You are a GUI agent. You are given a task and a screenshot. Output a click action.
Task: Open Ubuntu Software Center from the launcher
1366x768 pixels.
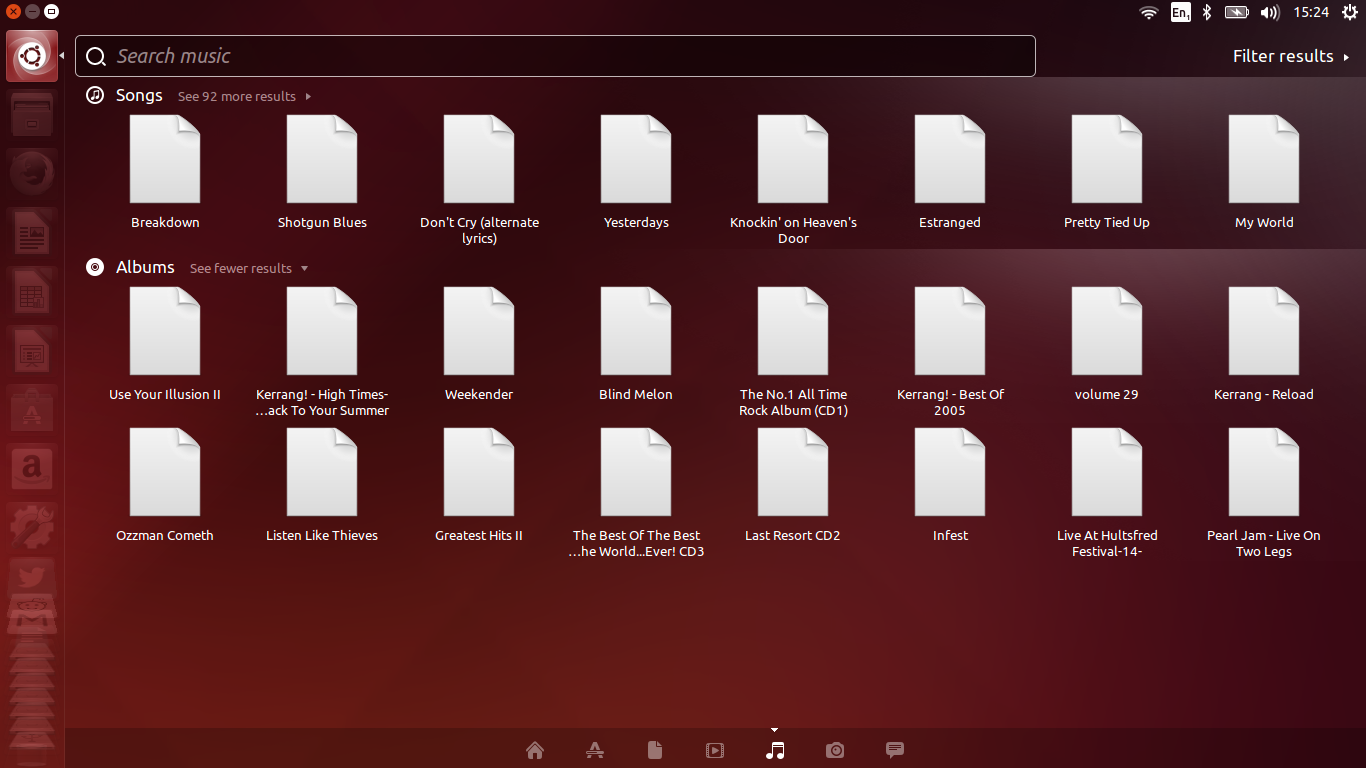pyautogui.click(x=32, y=410)
